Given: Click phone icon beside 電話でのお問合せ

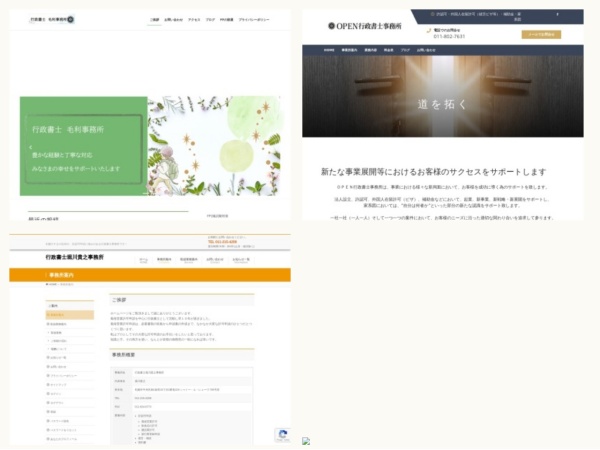Looking at the screenshot, I should pos(429,30).
